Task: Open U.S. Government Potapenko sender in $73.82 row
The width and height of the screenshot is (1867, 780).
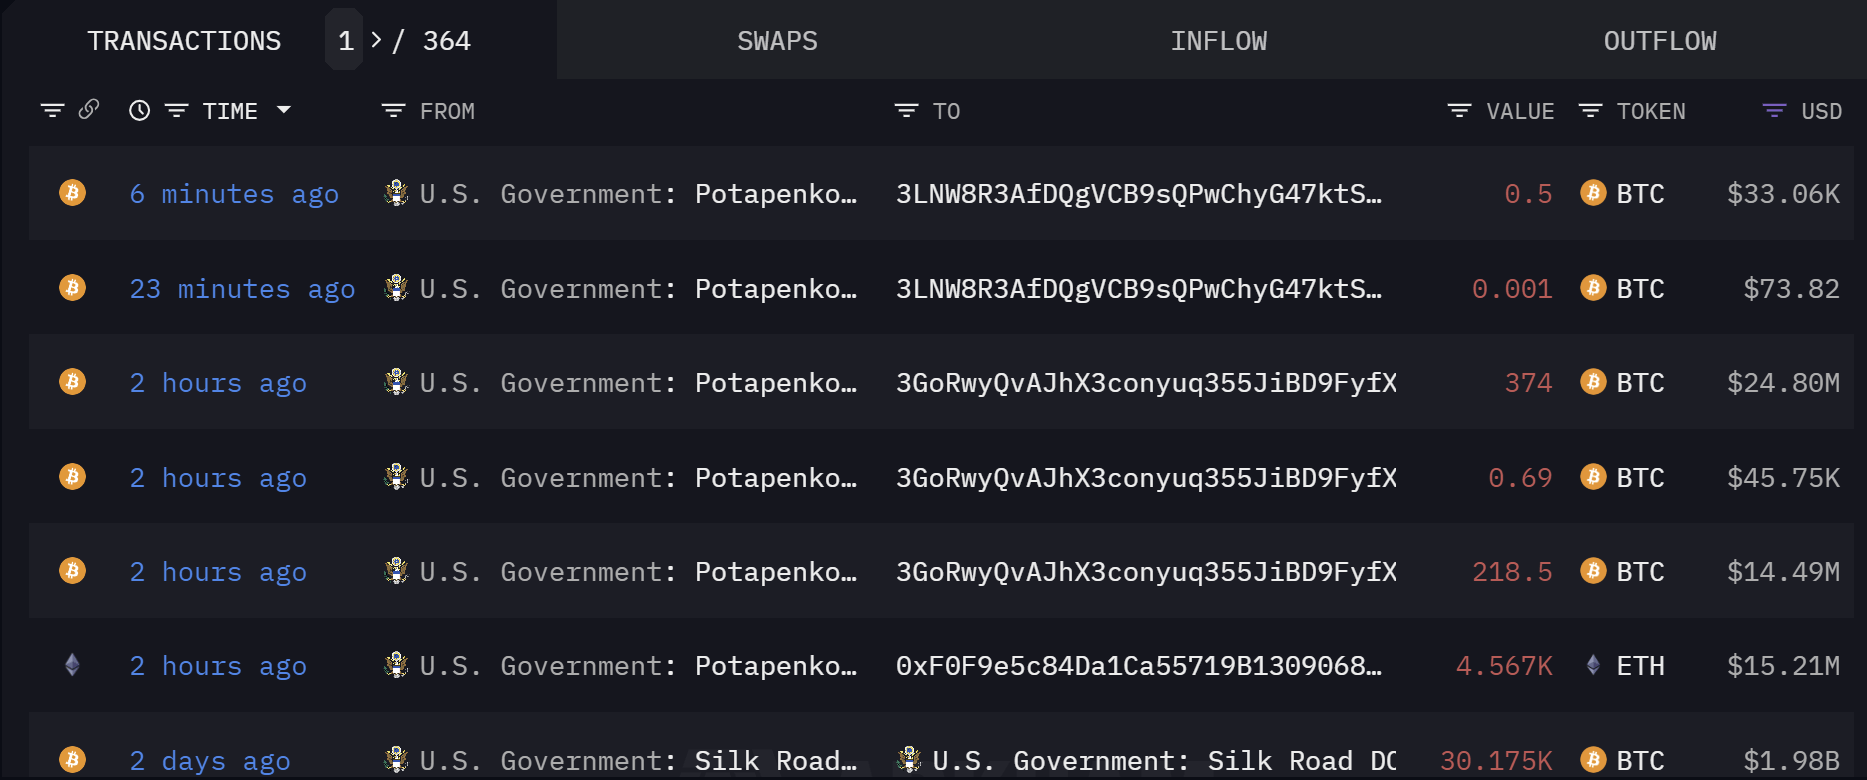Action: 638,288
